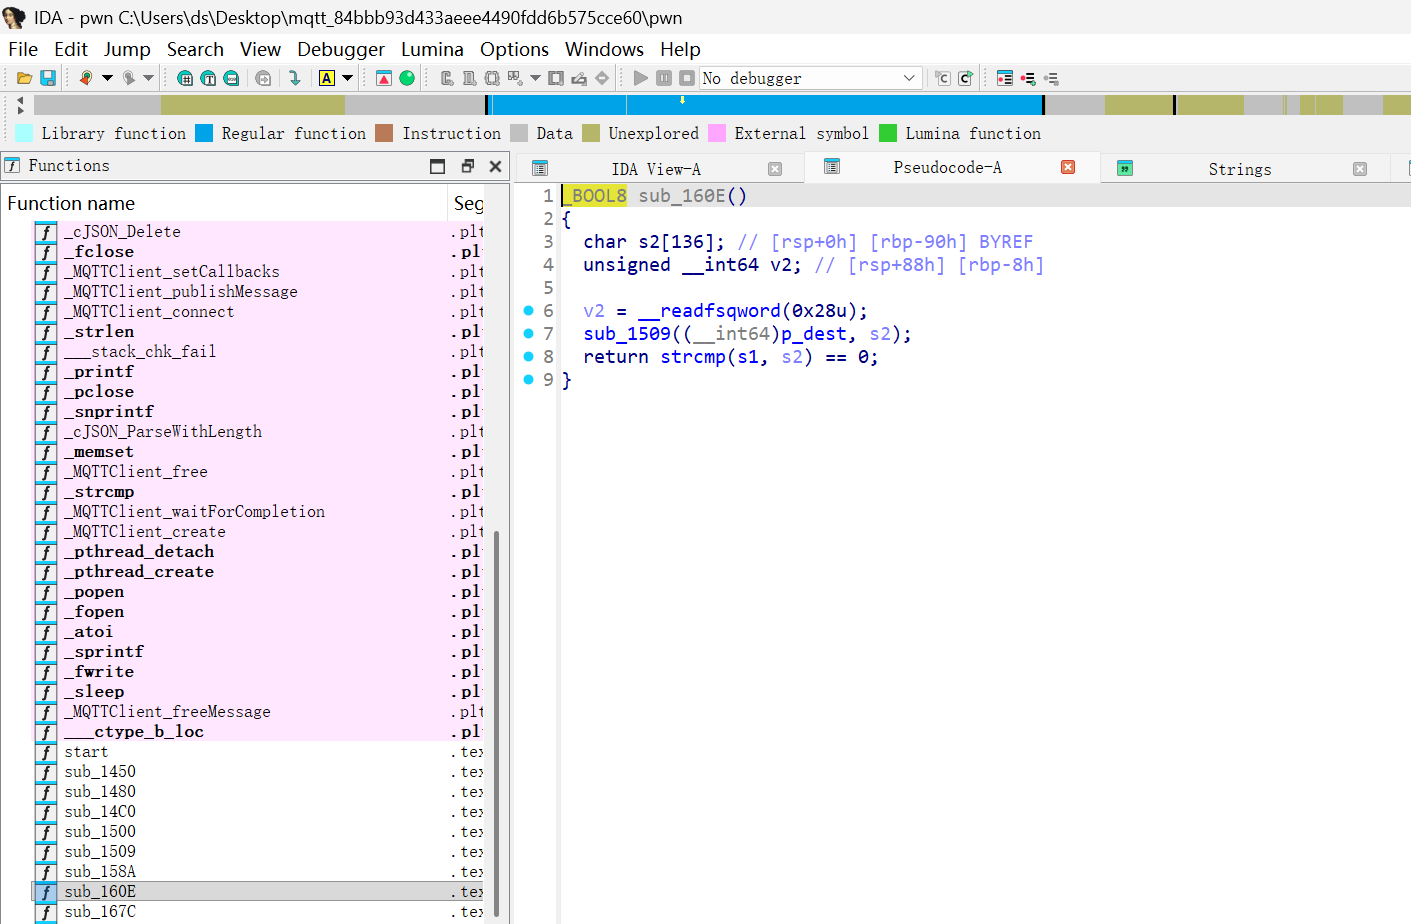
Task: Click the green circle toolbar icon
Action: 407,78
